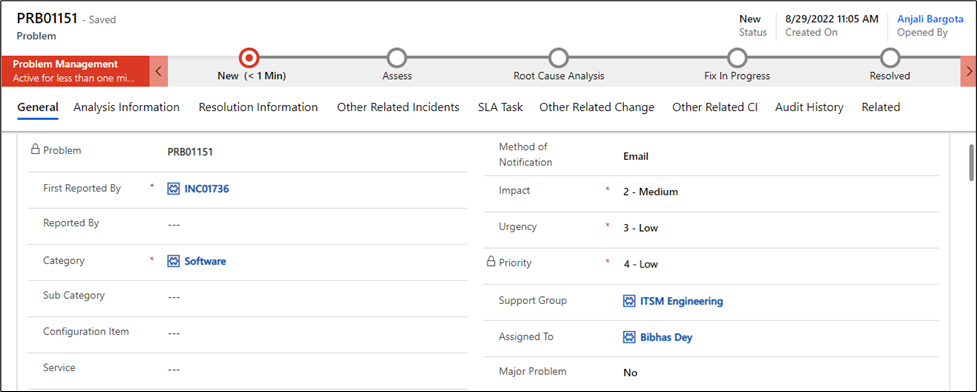Open the Analysis Information tab
Screen dimensions: 977x392
[x=126, y=107]
